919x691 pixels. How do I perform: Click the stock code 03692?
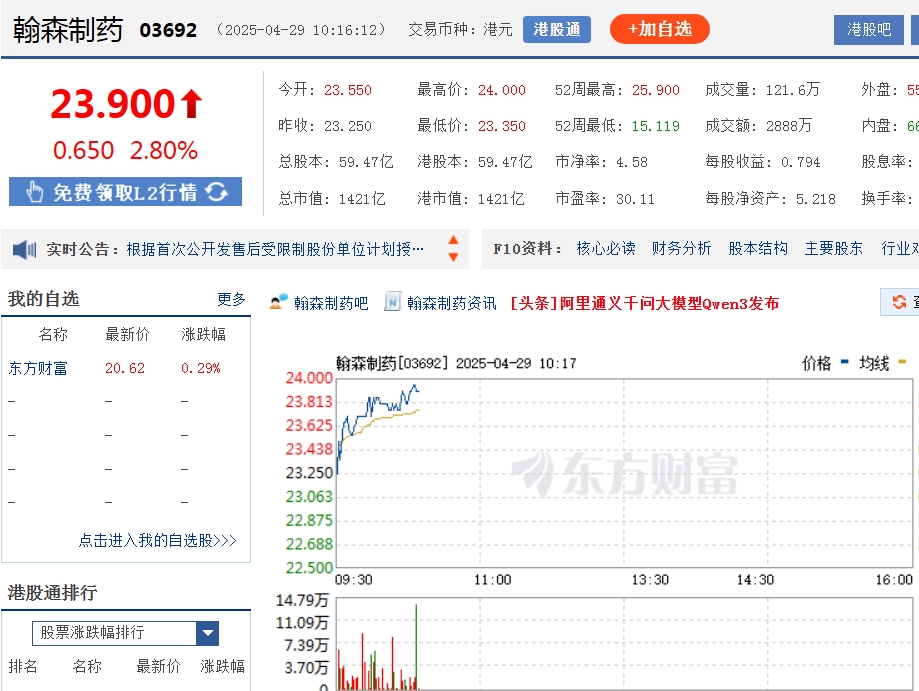click(x=168, y=30)
